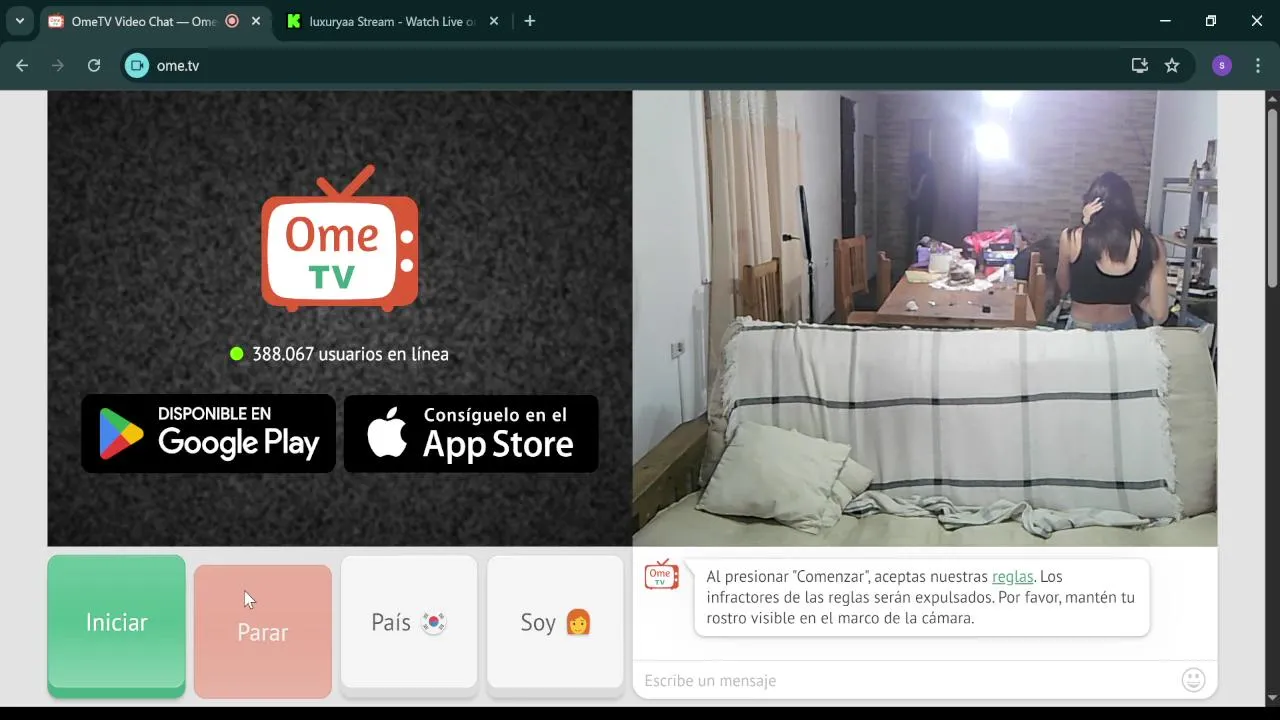Click the OmeTV avatar icon in chat

click(661, 574)
